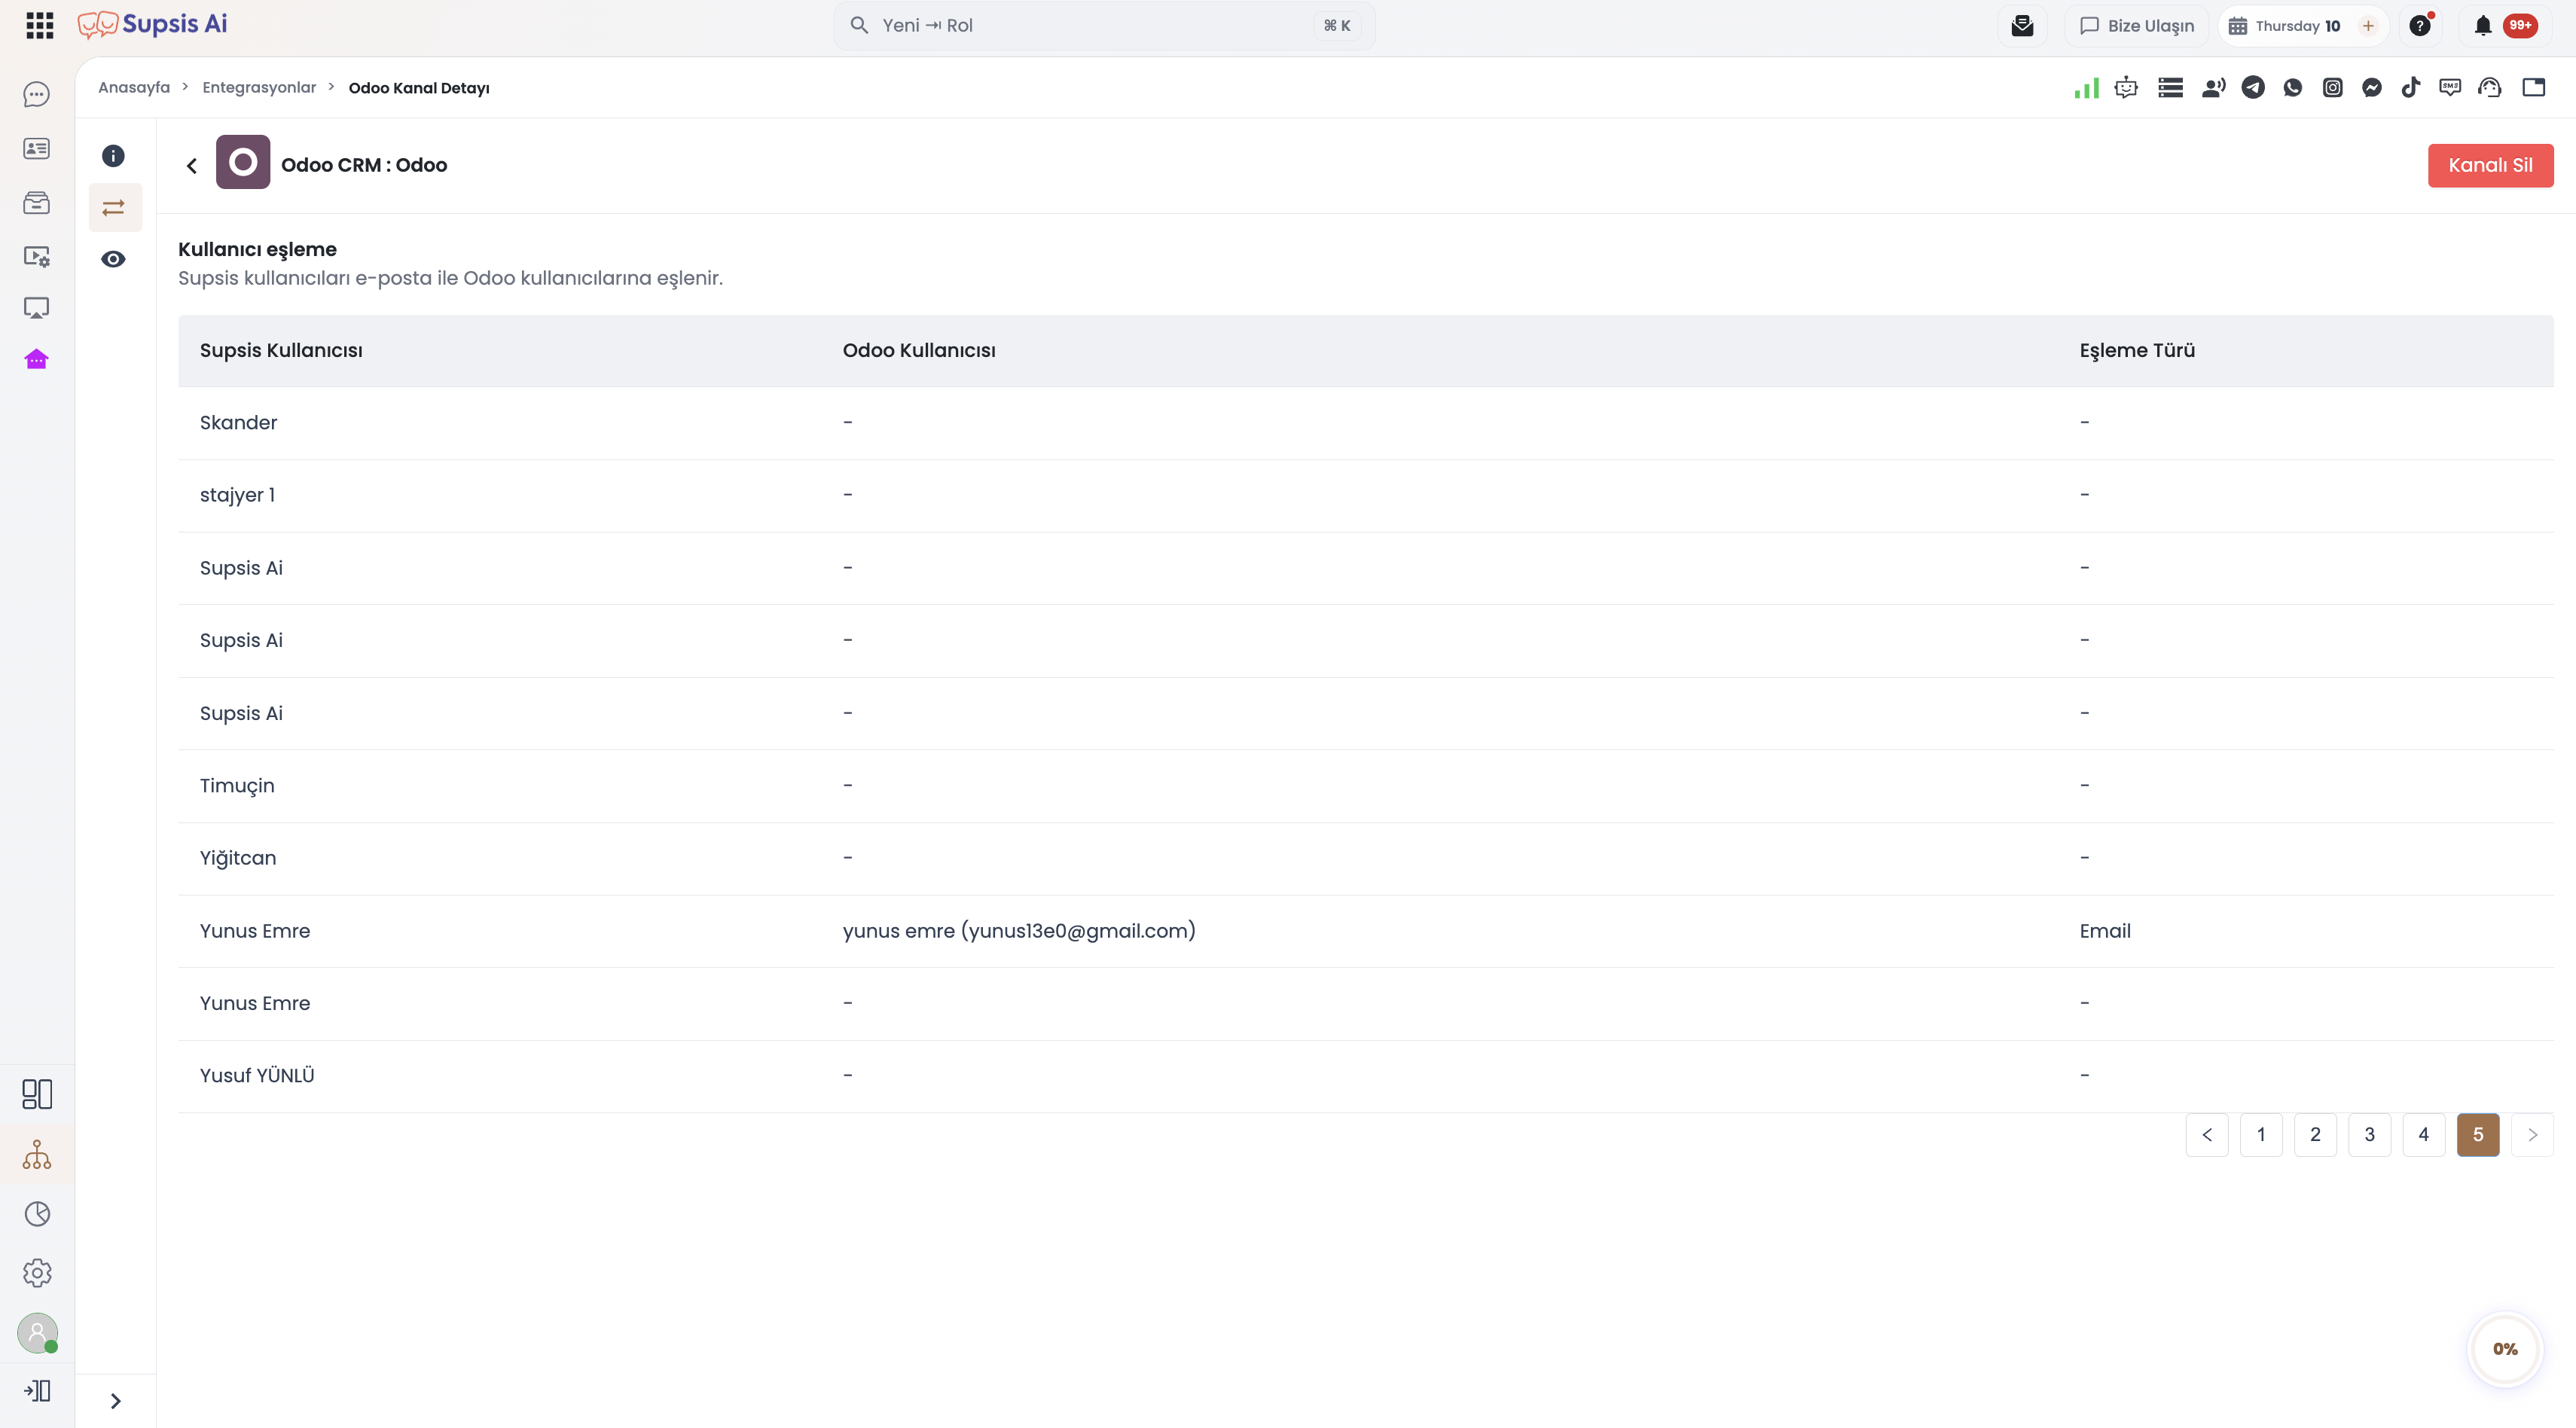The height and width of the screenshot is (1428, 2576).
Task: Open the help question mark icon
Action: [2420, 26]
